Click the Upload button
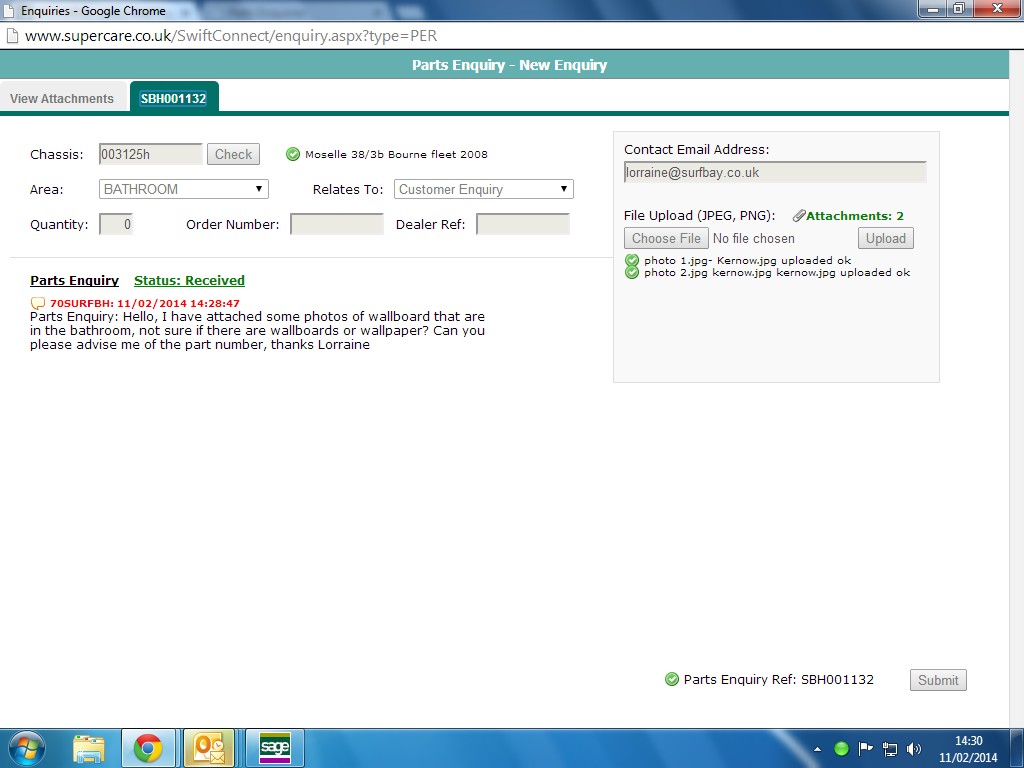The width and height of the screenshot is (1024, 768). [x=886, y=238]
